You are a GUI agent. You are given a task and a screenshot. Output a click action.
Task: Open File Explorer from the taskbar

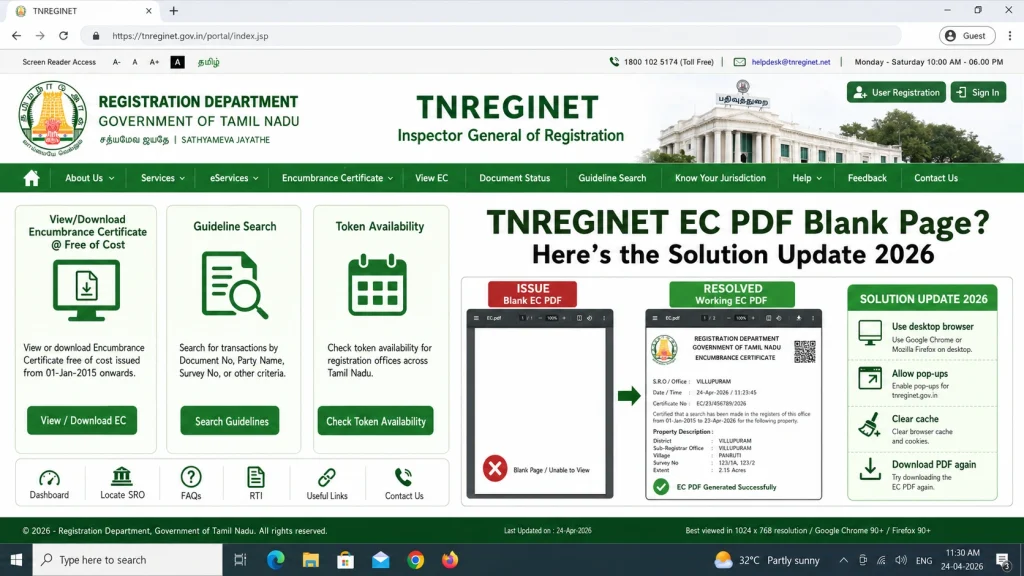[311, 560]
